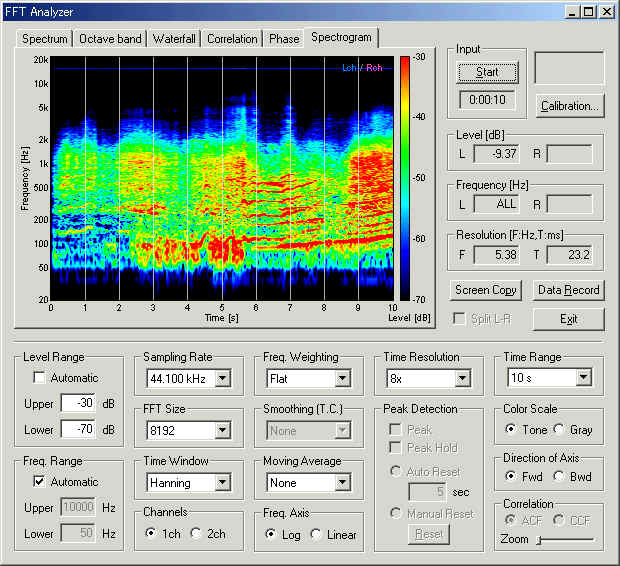Select Gray color scale
Viewport: 620px width, 566px height.
560,430
